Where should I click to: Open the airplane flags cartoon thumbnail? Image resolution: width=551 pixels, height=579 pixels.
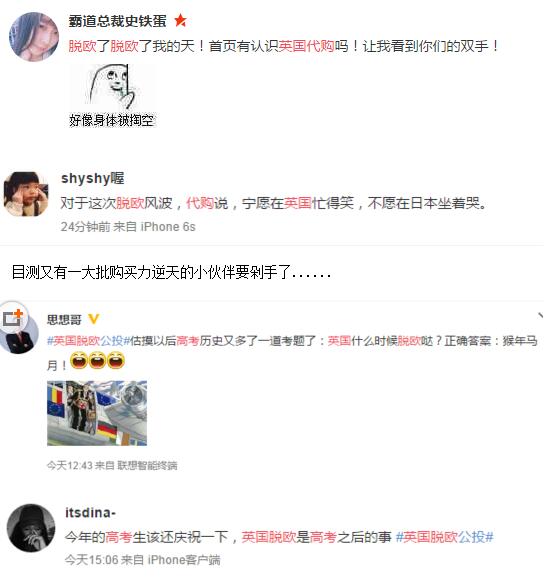(97, 413)
